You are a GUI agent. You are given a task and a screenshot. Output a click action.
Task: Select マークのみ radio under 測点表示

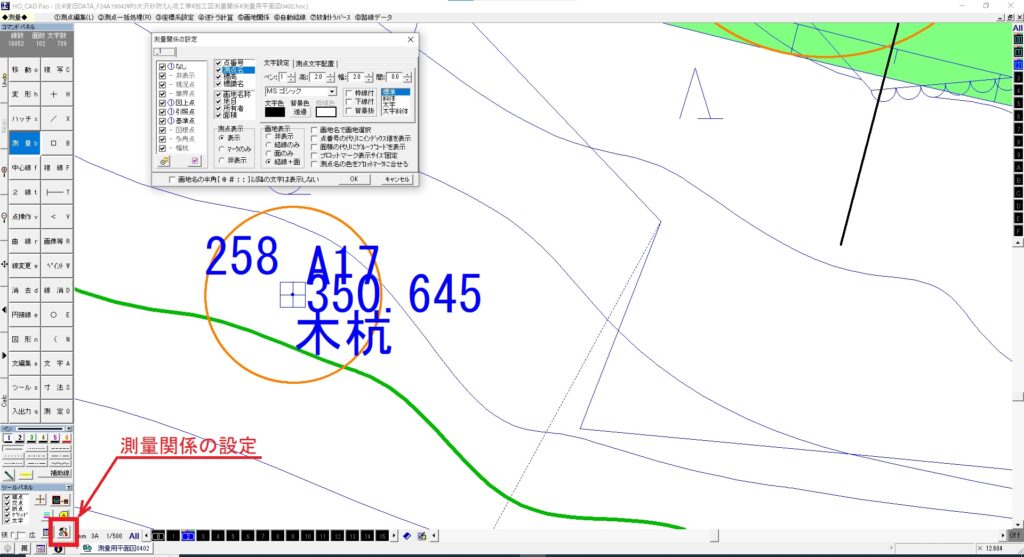point(221,149)
